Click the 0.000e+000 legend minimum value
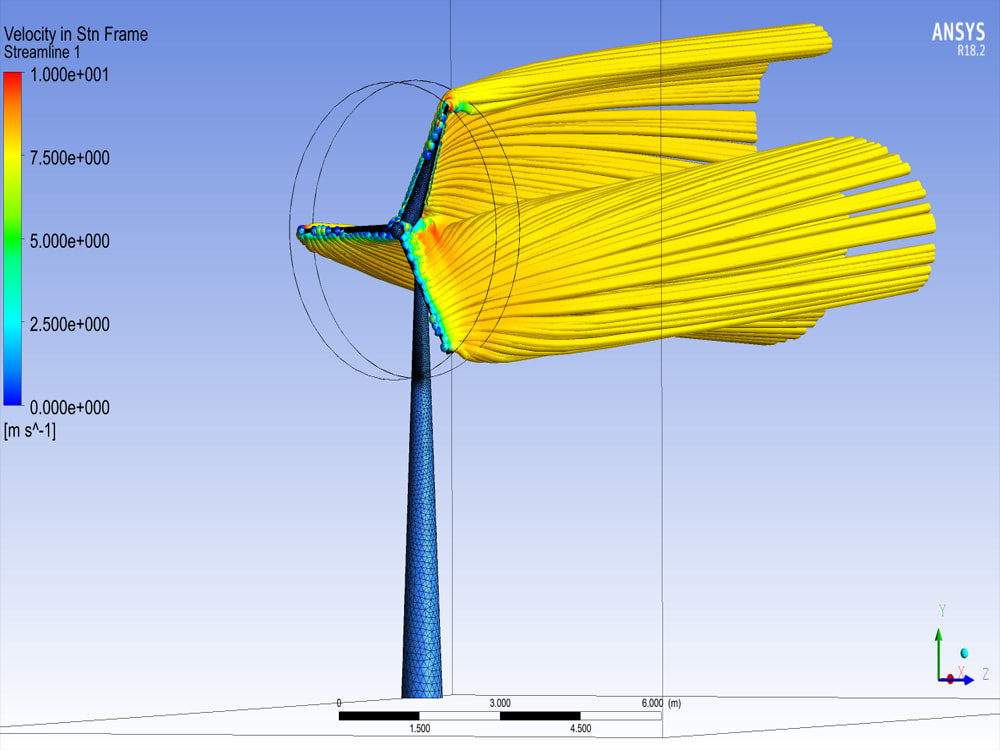 coord(70,407)
